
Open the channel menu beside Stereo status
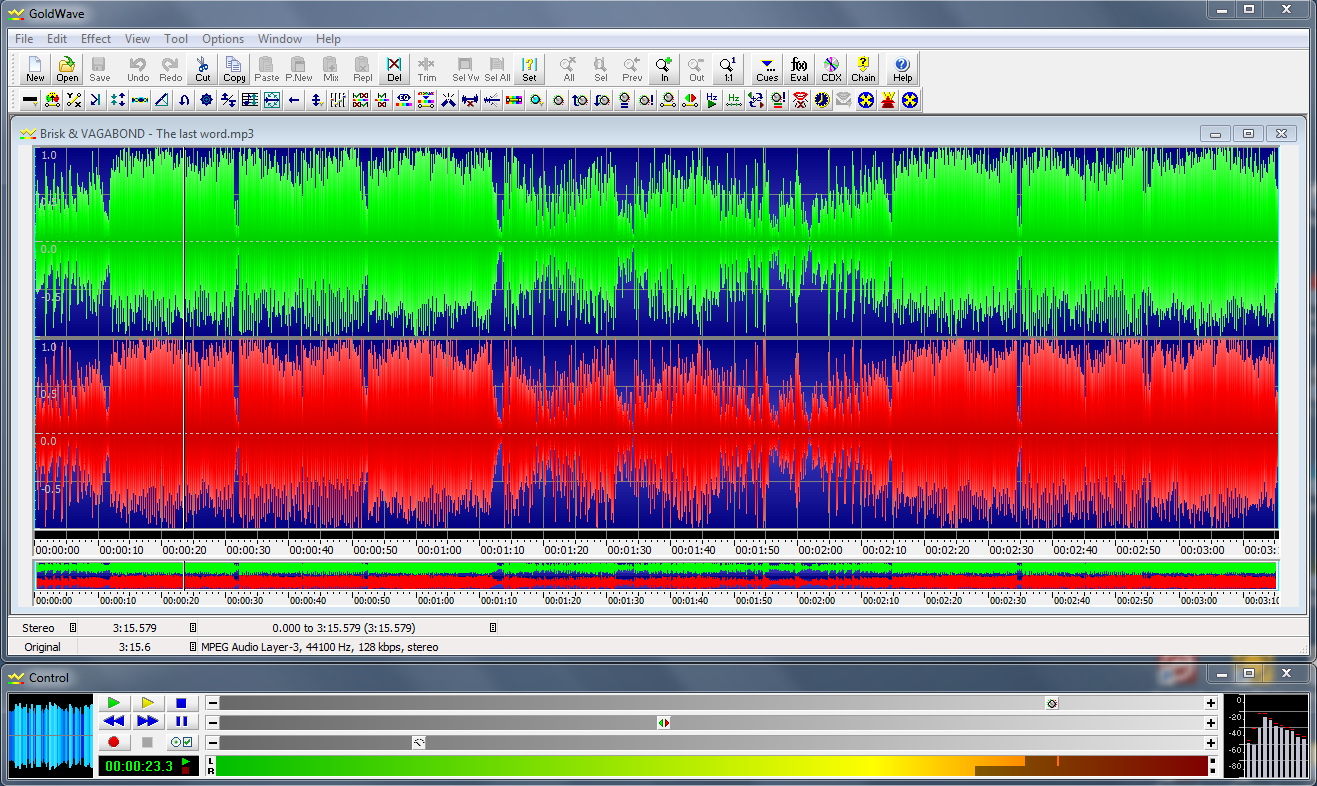tap(73, 628)
